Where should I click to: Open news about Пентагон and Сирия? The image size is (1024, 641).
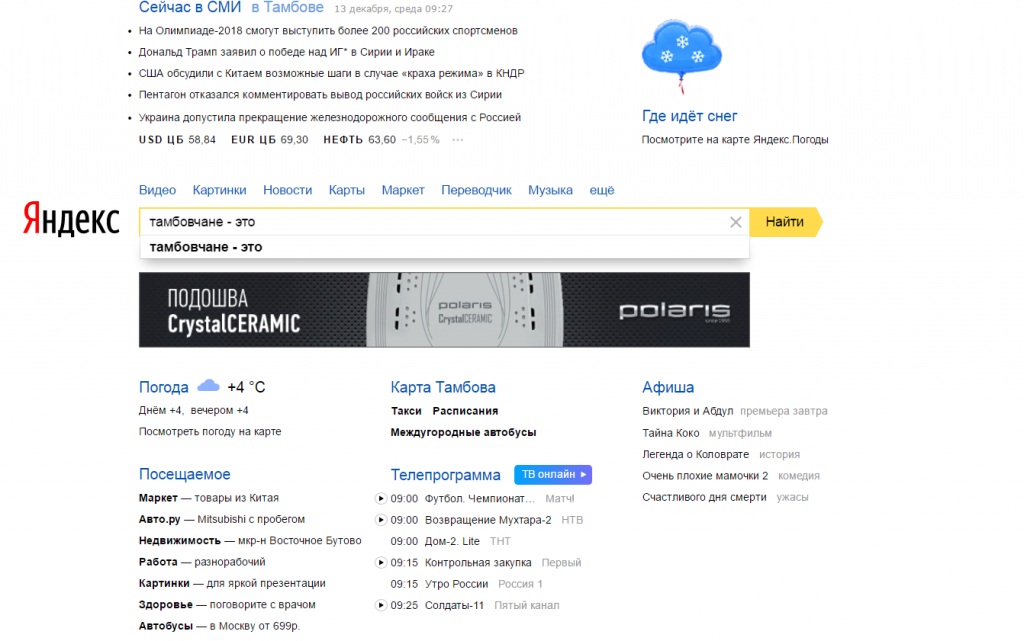tap(320, 95)
